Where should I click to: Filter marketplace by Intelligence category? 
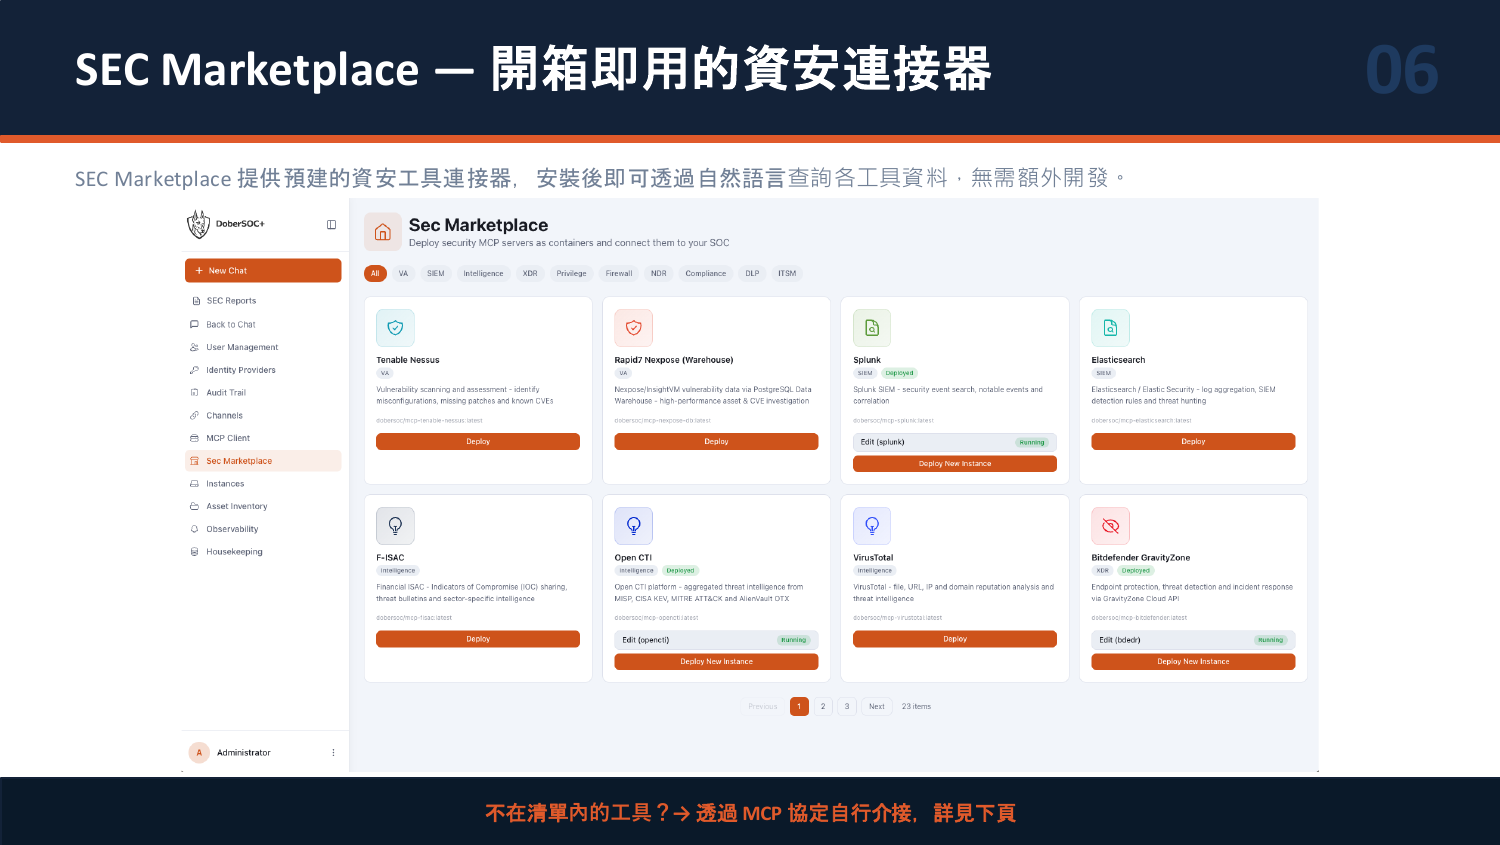pos(484,273)
